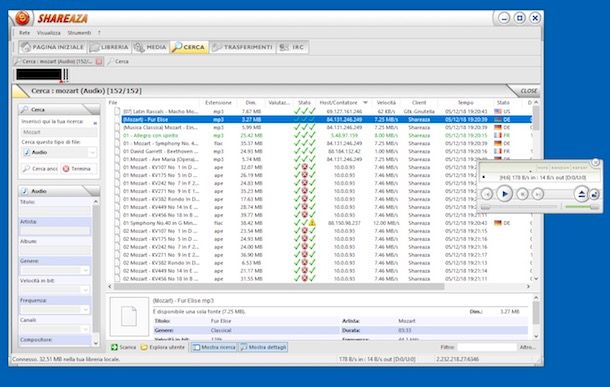Toggle the Mostra ricerca panel button
Image resolution: width=610 pixels, height=387 pixels.
(x=214, y=347)
